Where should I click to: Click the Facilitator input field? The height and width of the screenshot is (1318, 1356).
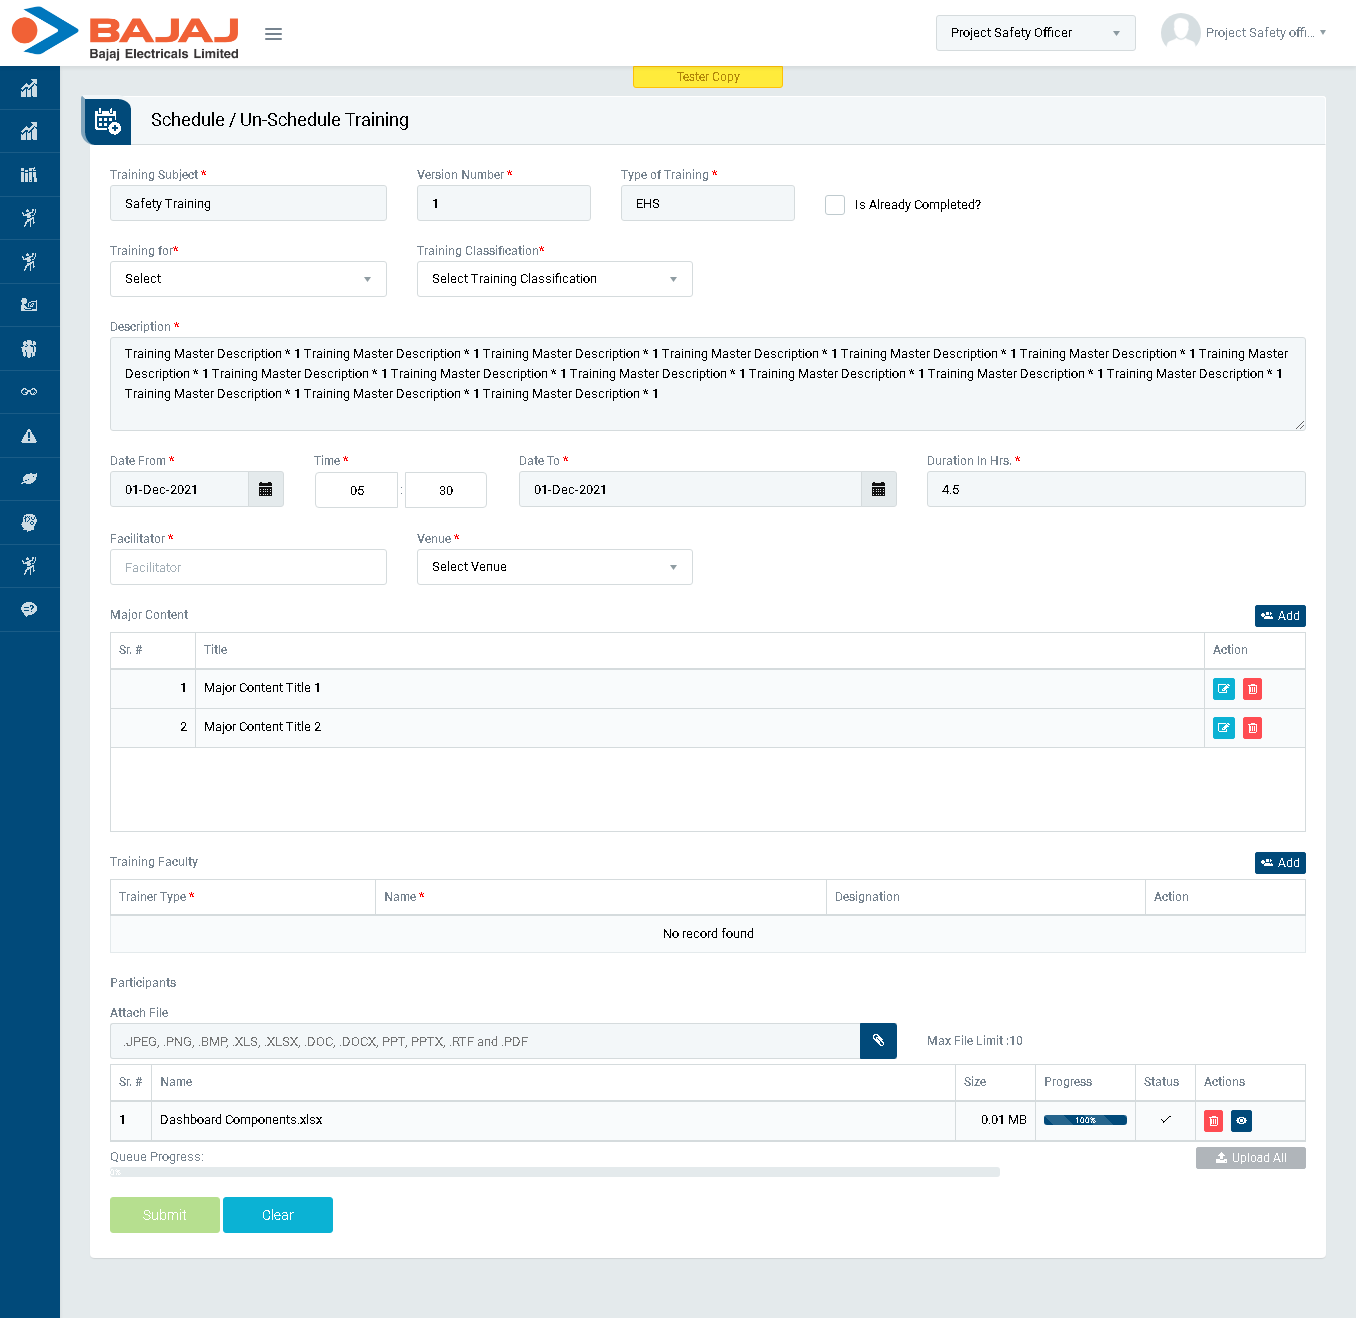tap(248, 567)
